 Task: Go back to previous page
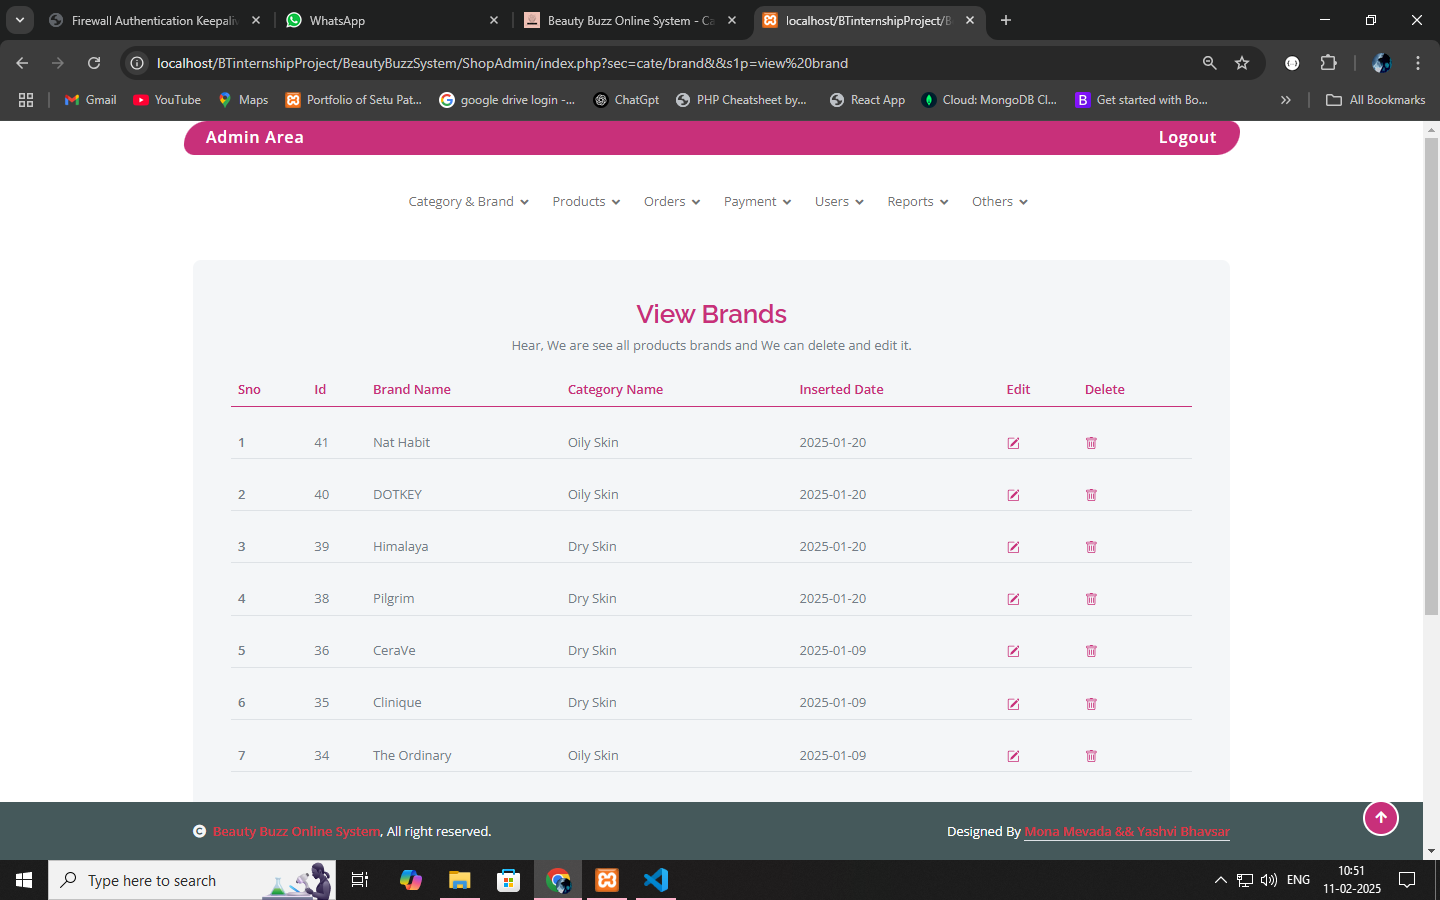[x=22, y=63]
